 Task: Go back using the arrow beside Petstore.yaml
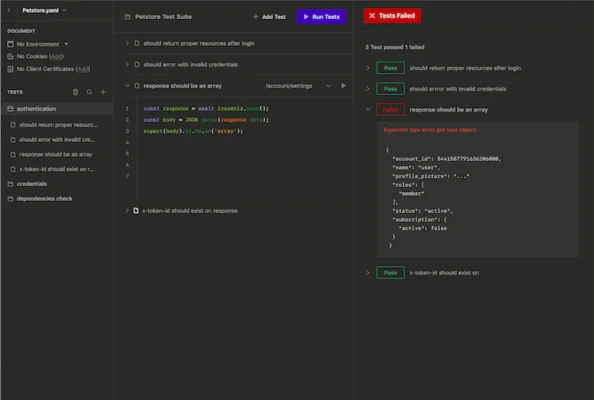(x=9, y=10)
